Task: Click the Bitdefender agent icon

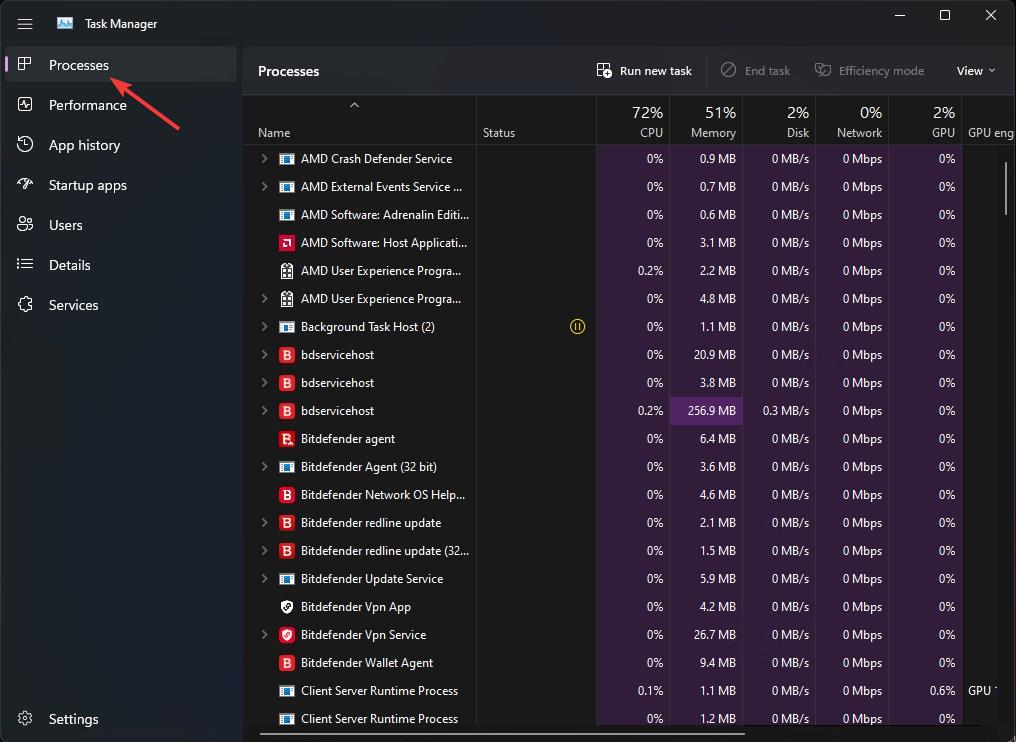Action: point(286,439)
